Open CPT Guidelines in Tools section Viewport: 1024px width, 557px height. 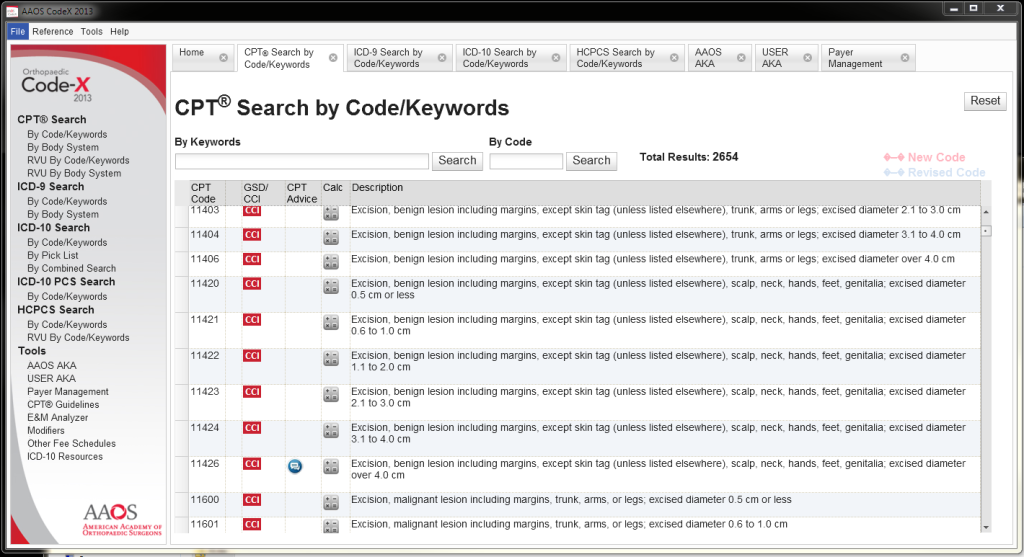click(x=63, y=405)
